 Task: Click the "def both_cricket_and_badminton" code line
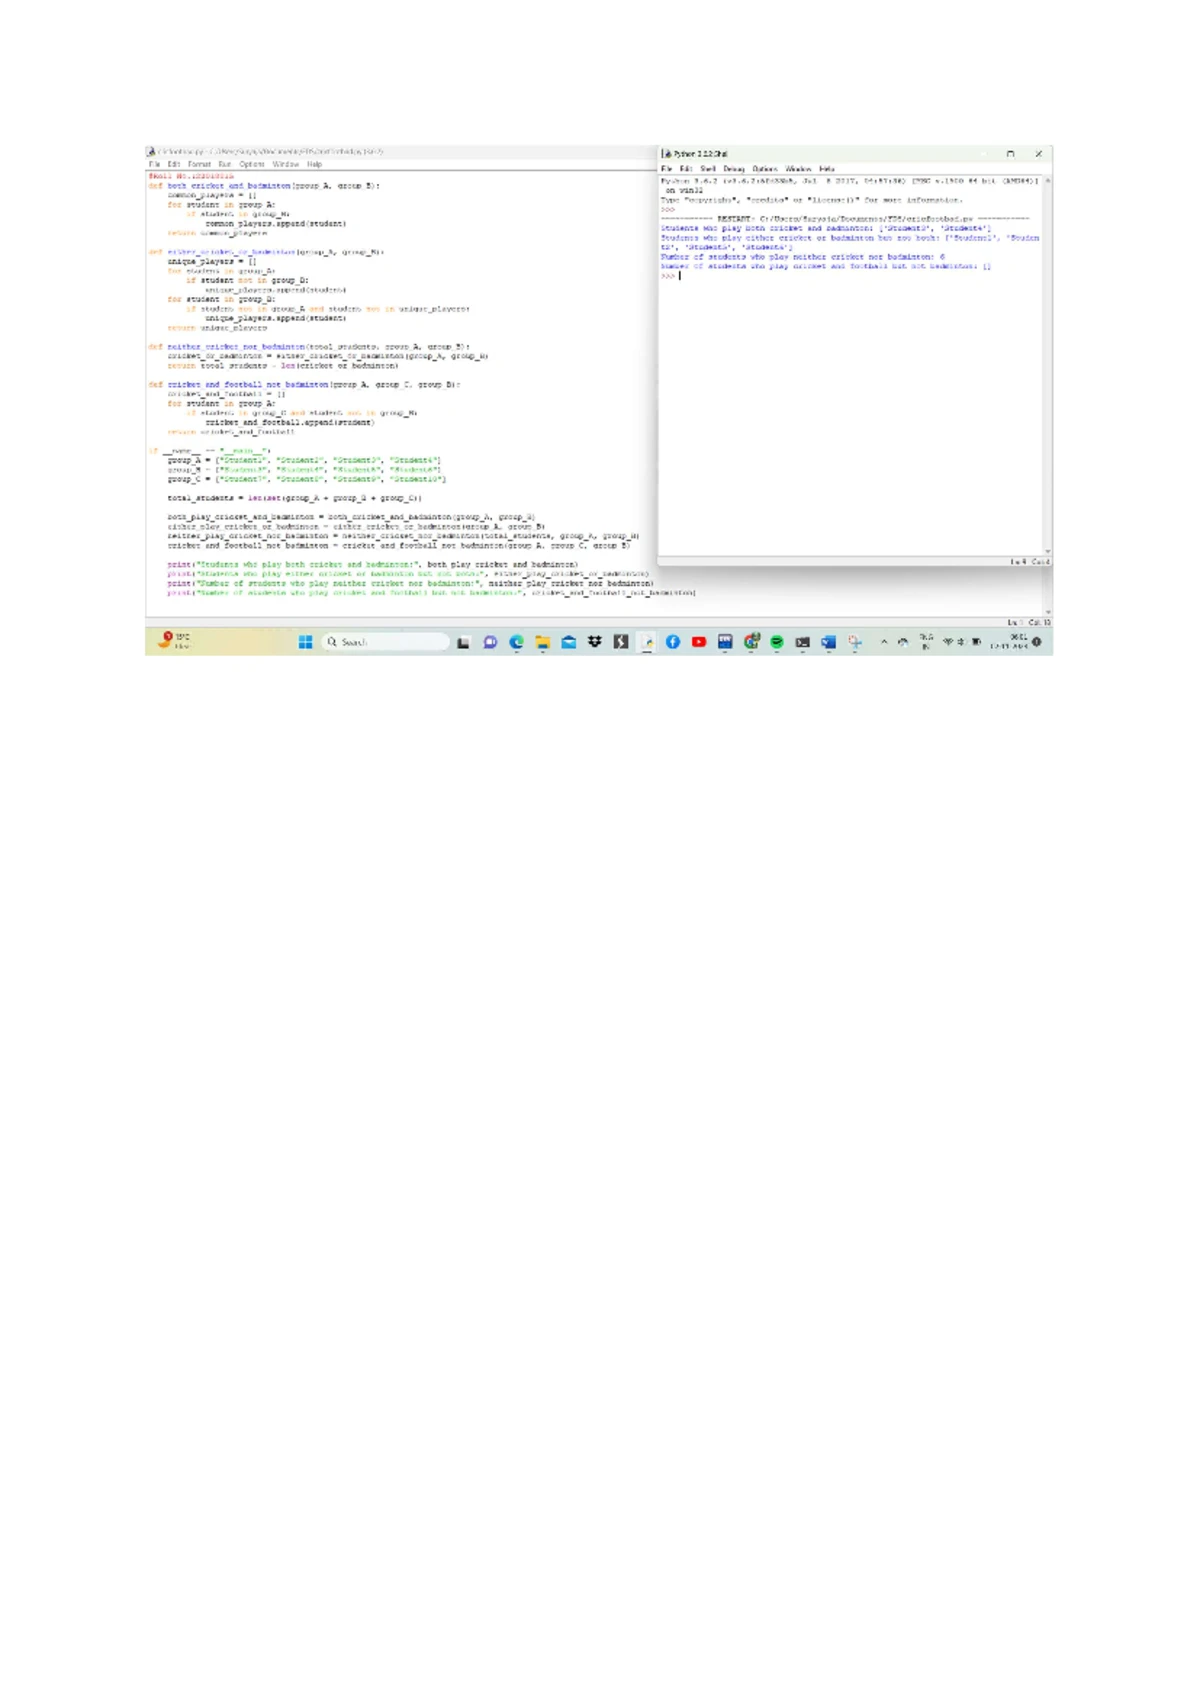pyautogui.click(x=265, y=186)
